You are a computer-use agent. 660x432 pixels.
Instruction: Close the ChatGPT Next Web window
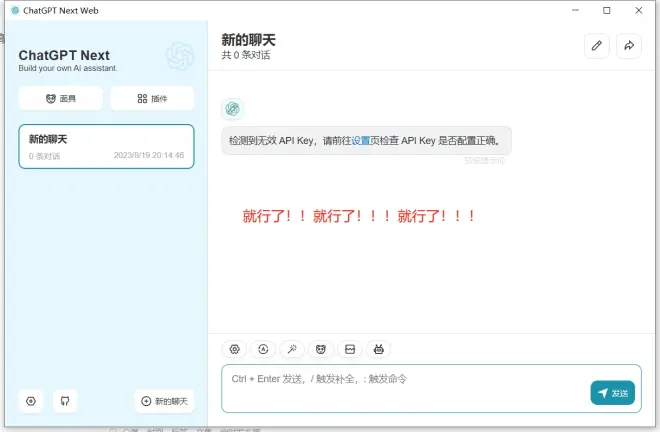point(639,10)
